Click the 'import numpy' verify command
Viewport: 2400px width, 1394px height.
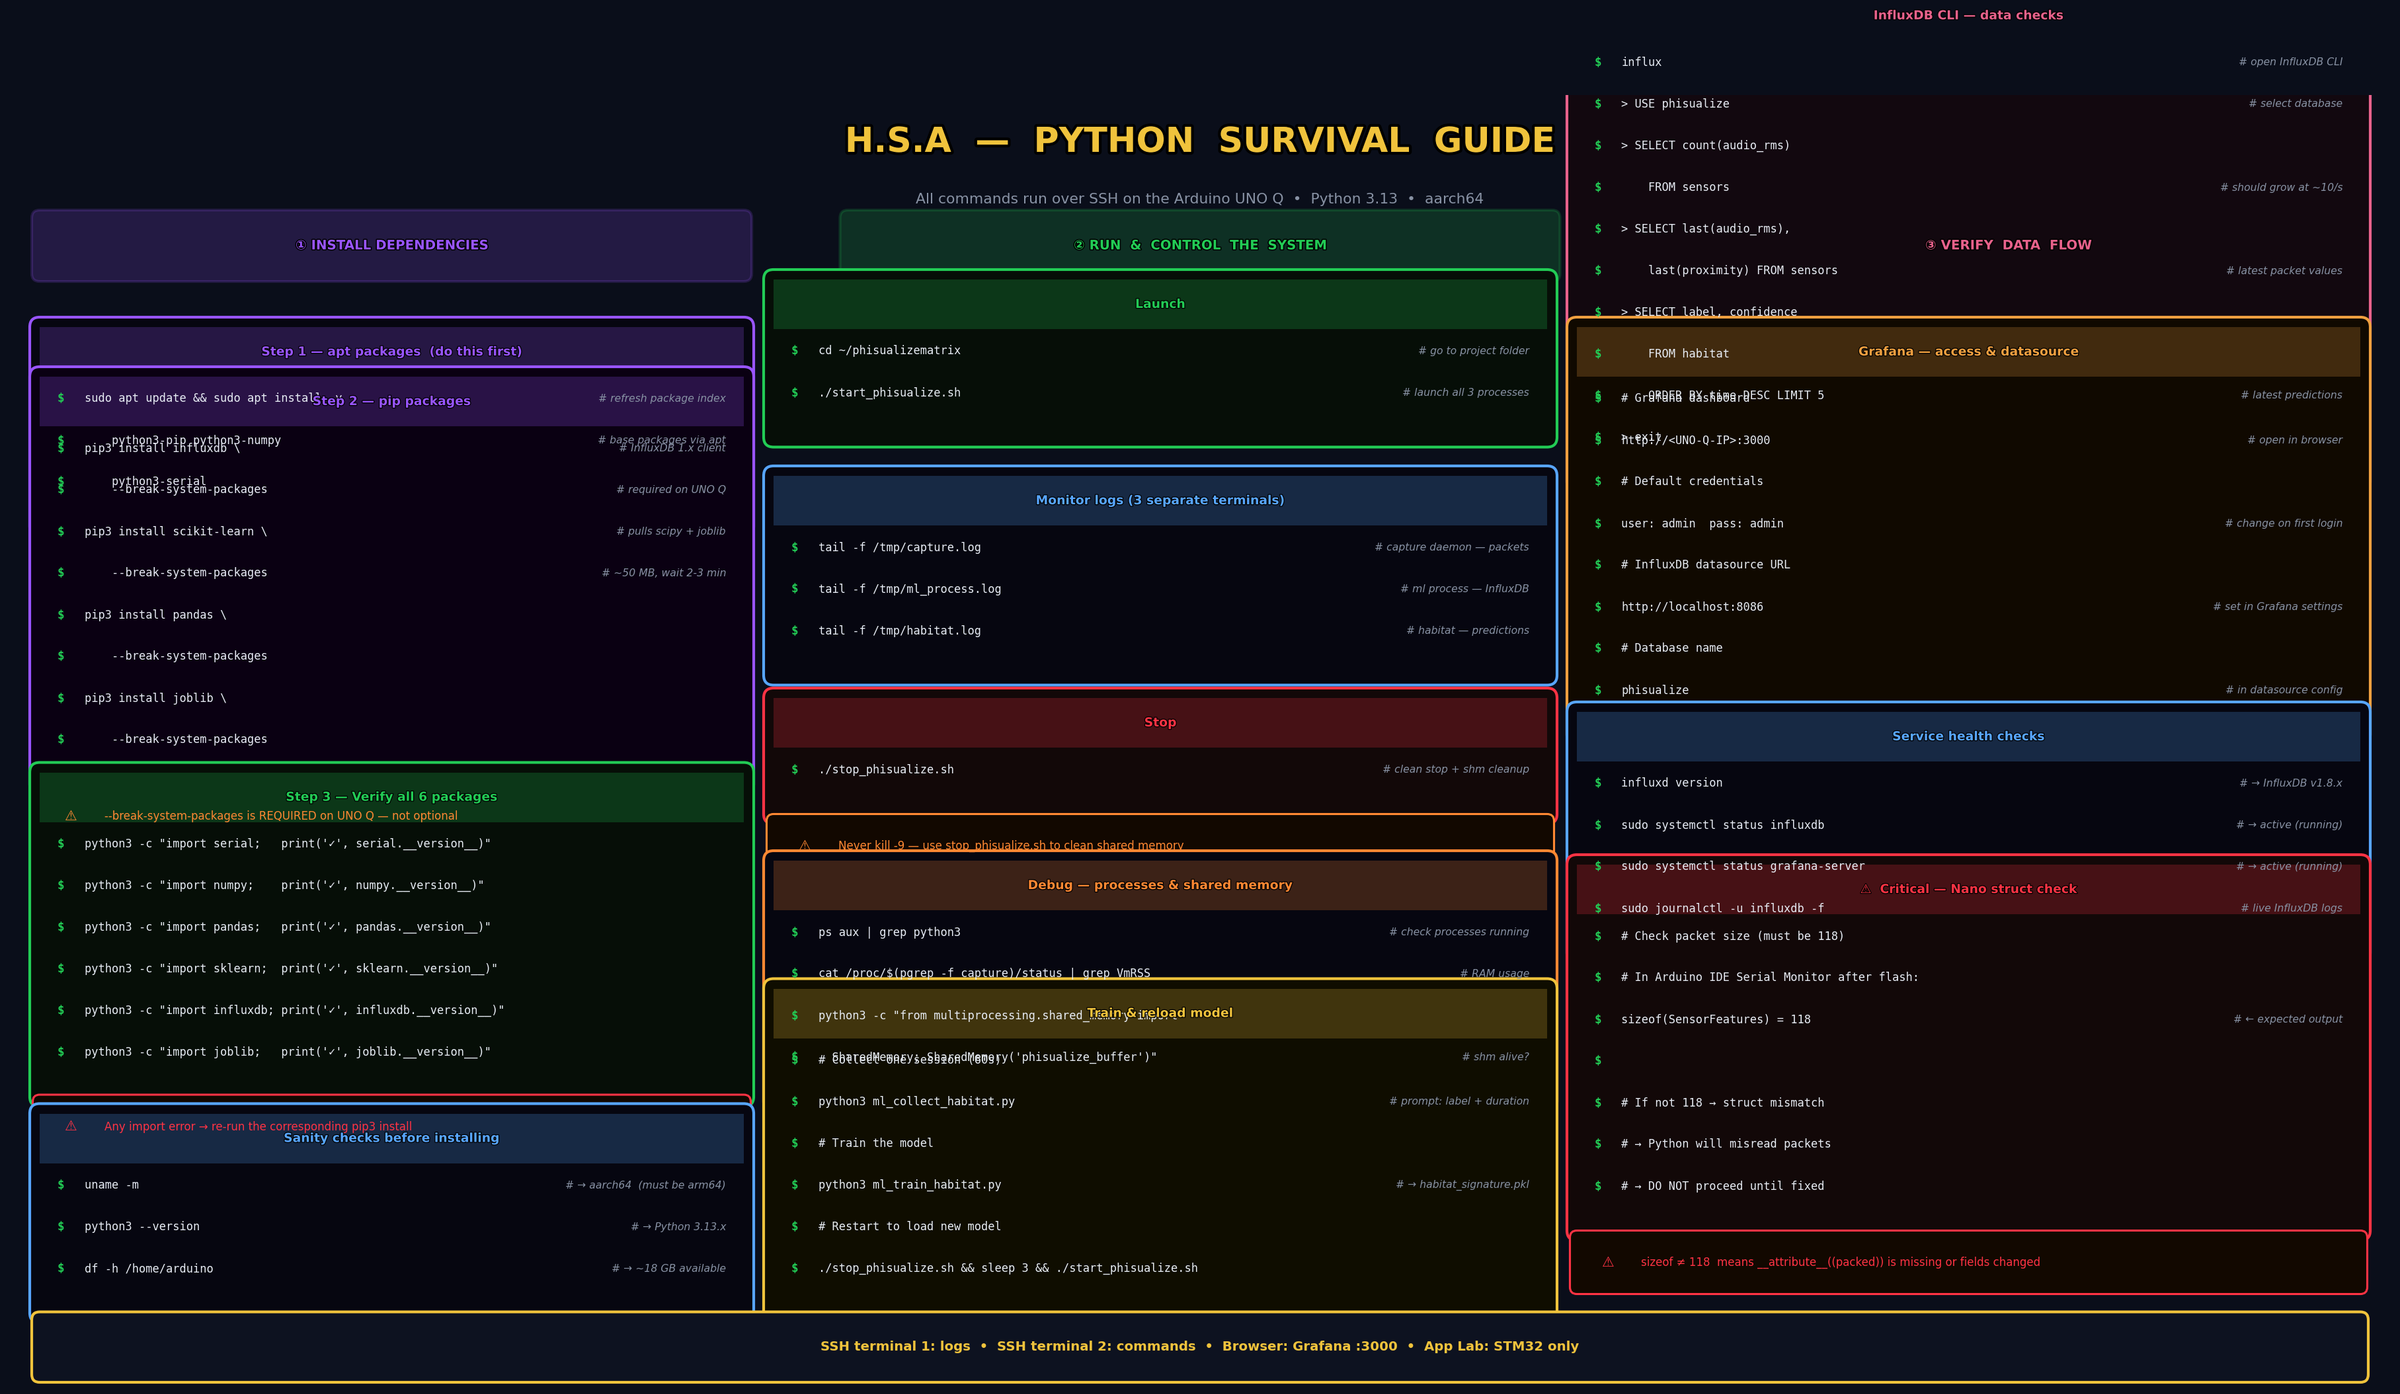[x=284, y=885]
